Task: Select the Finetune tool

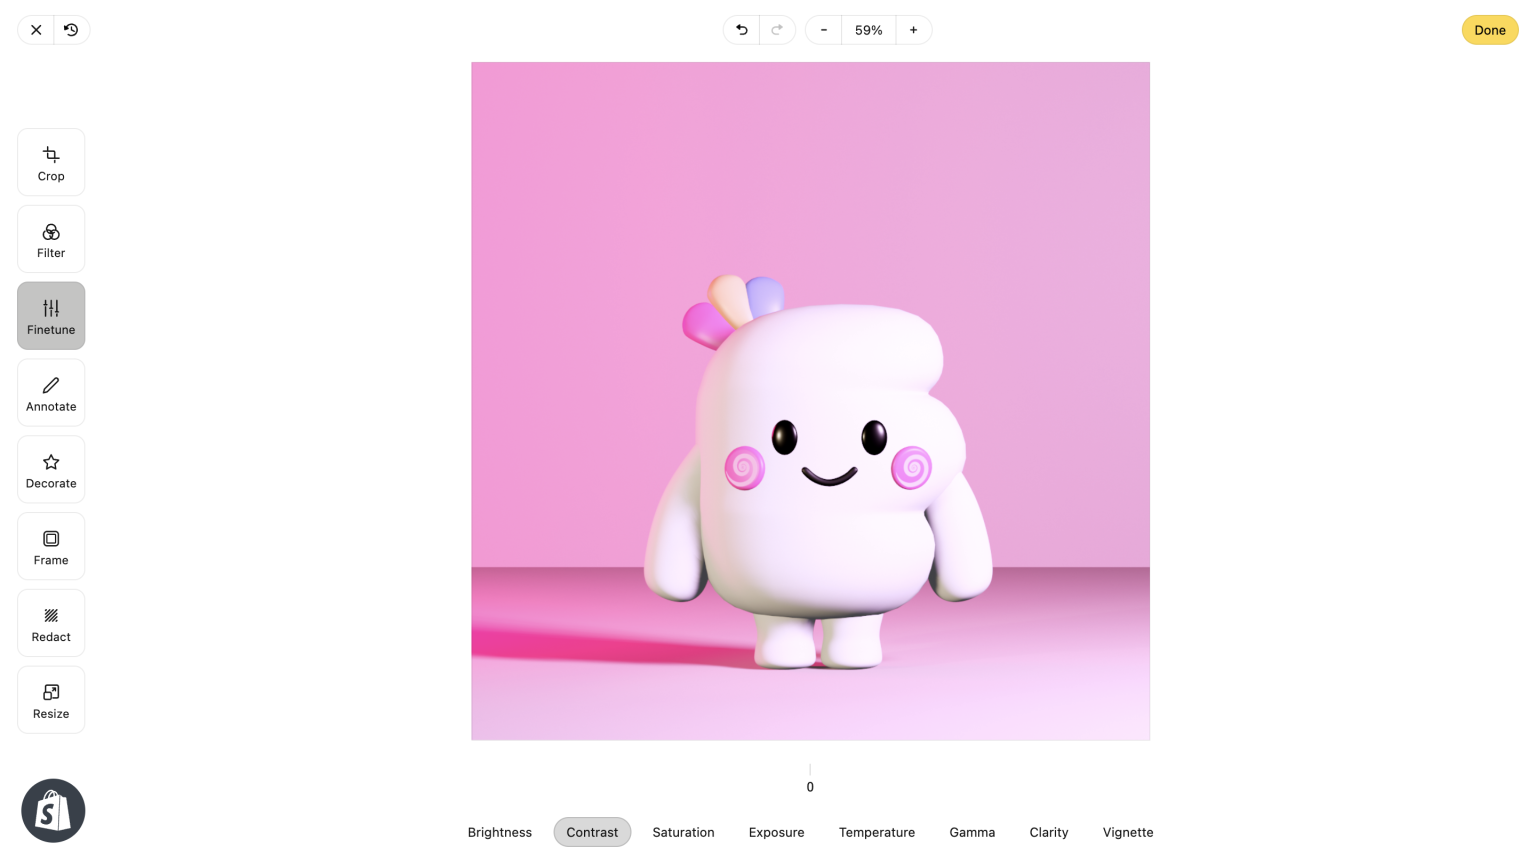Action: [x=50, y=315]
